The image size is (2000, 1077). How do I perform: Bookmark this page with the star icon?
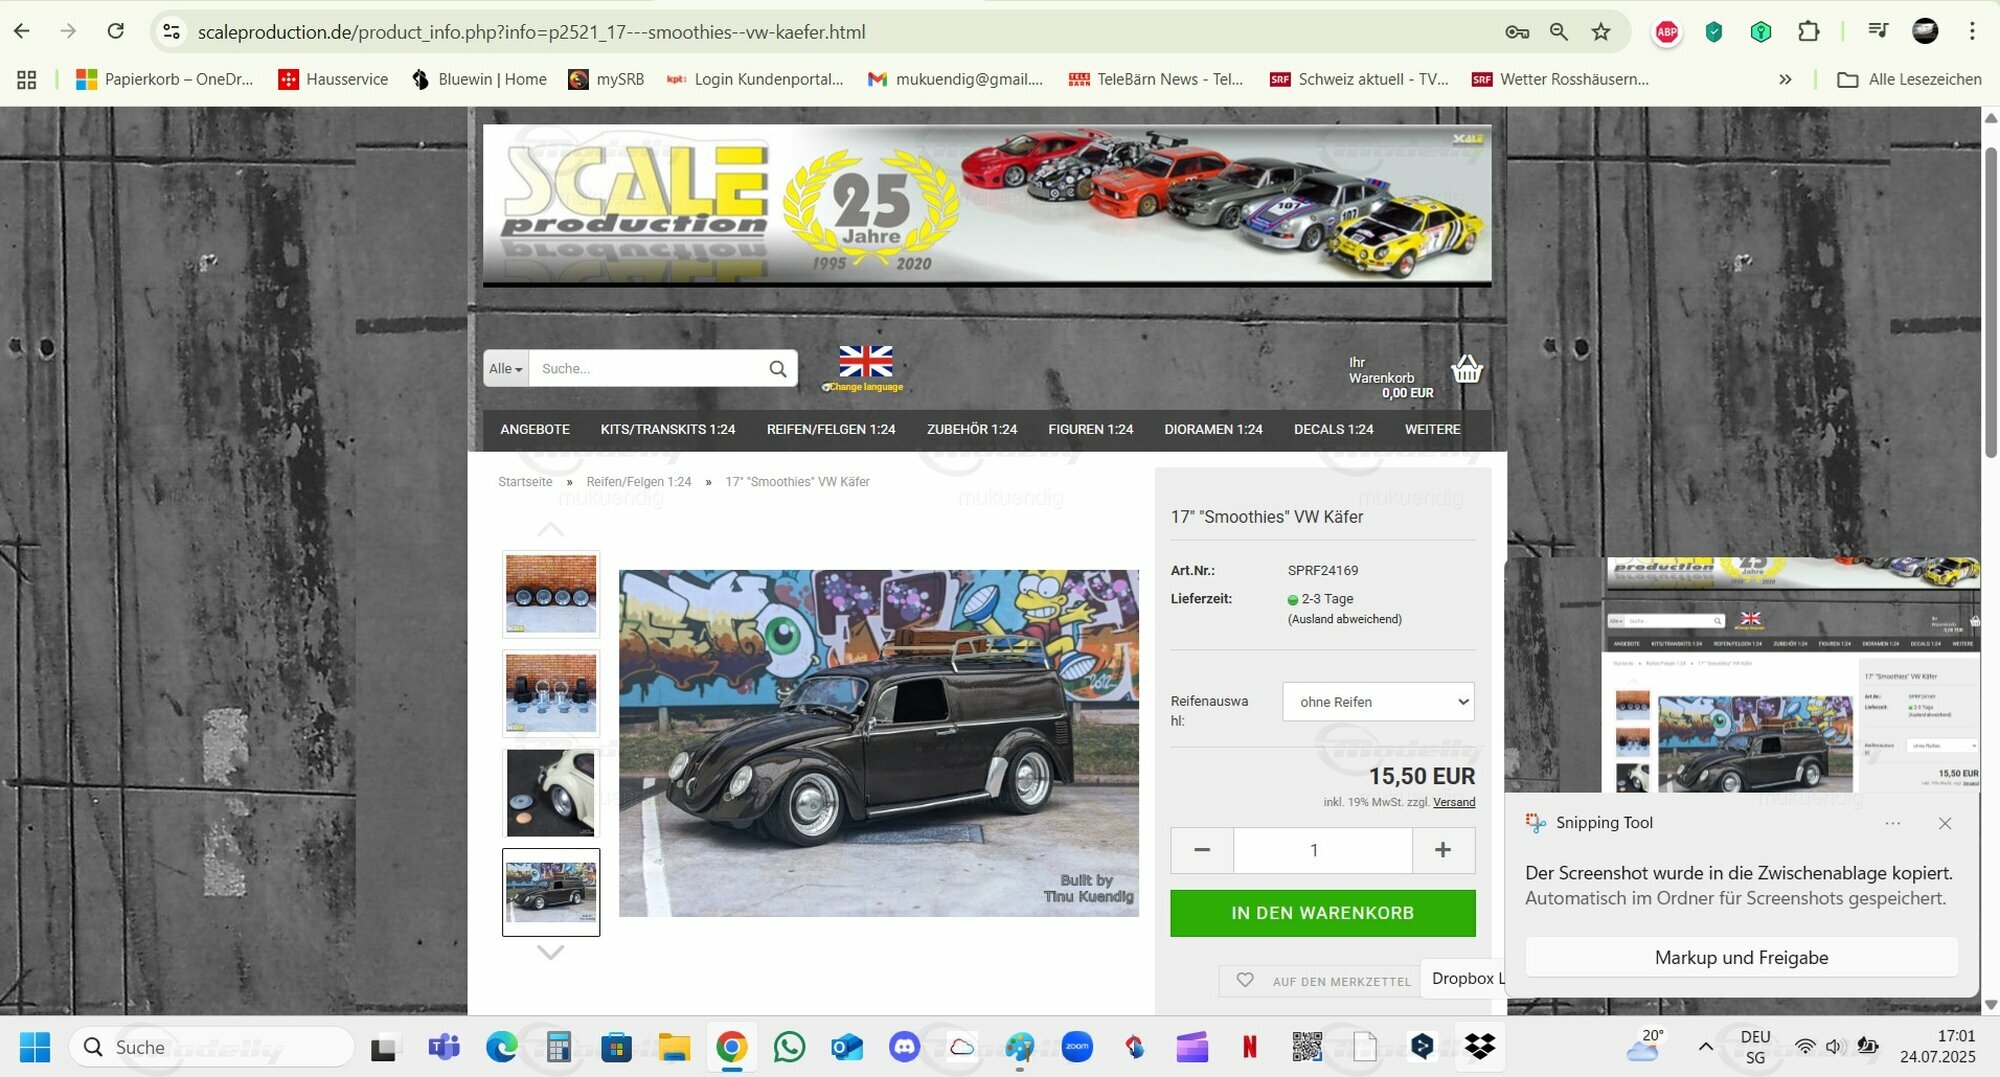1601,32
